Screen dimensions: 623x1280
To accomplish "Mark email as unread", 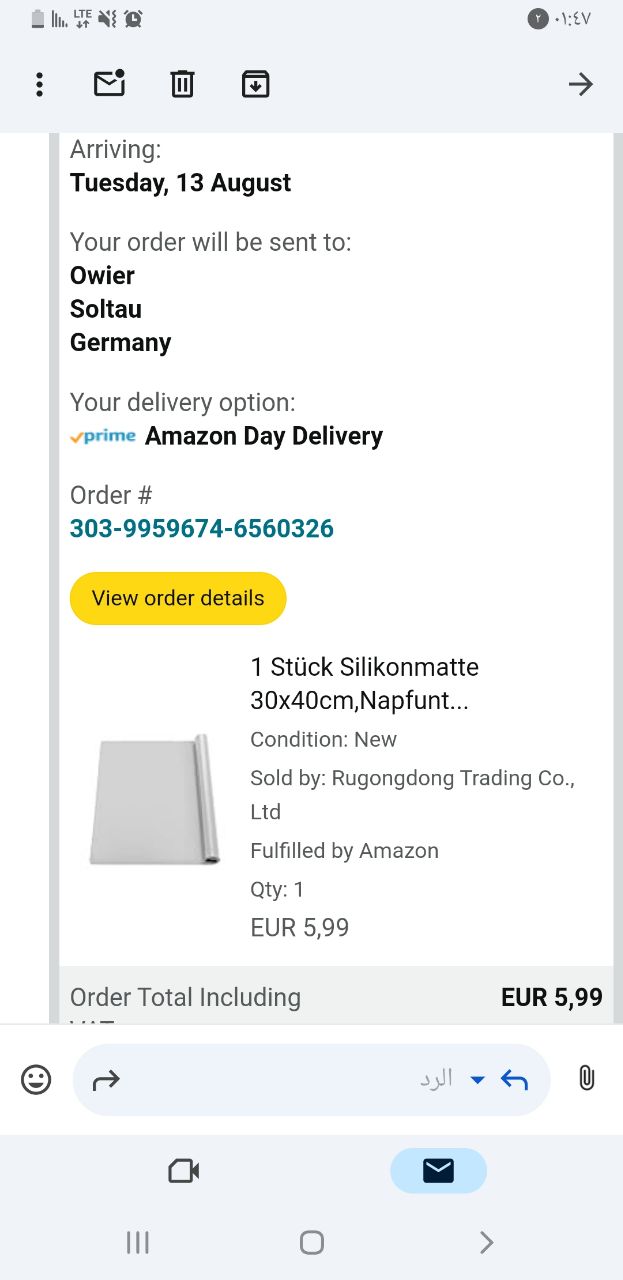I will point(109,84).
